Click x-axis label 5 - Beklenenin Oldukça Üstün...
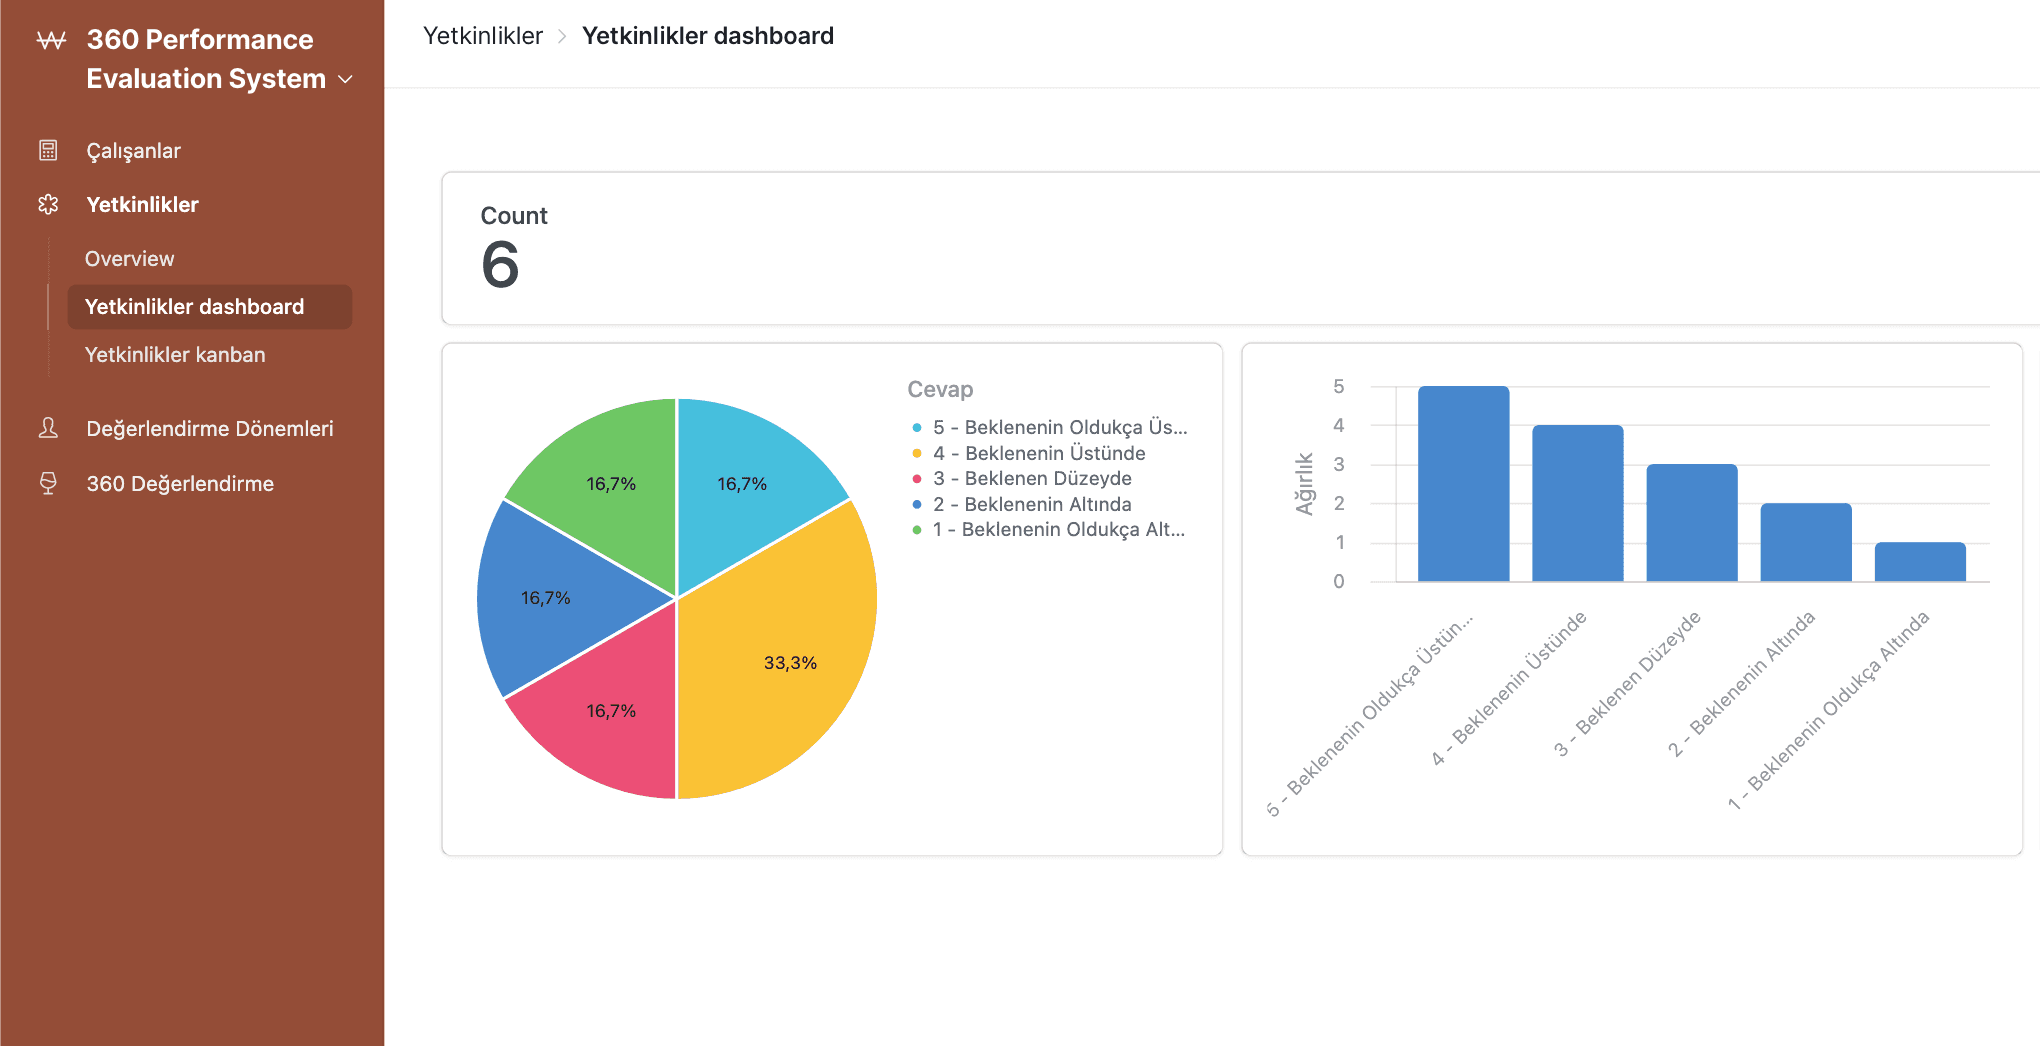The height and width of the screenshot is (1046, 2040). tap(1370, 715)
